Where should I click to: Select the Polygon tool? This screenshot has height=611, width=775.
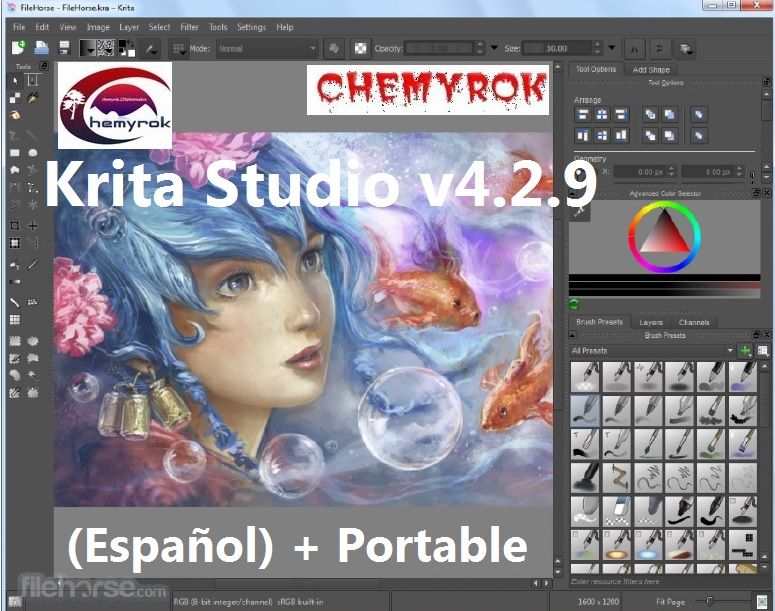pyautogui.click(x=15, y=170)
